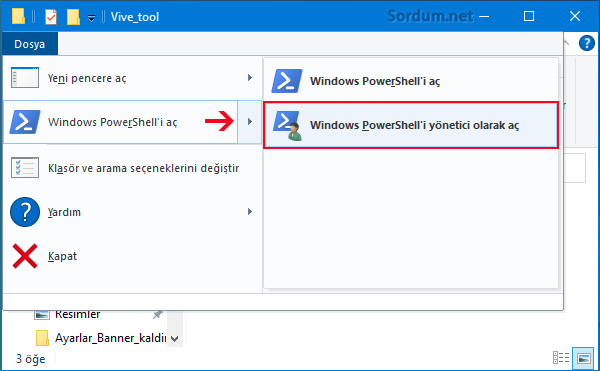Screen dimensions: 600x371
Task: Click the properties checkmark icon in title bar
Action: [51, 17]
